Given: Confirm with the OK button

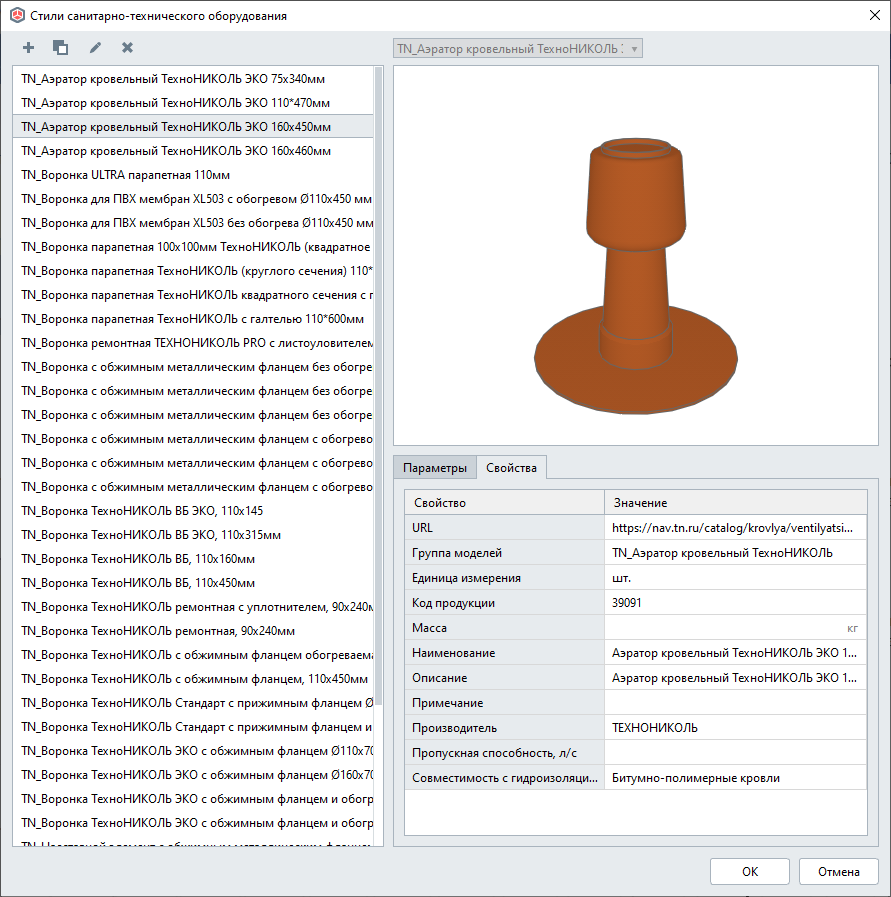Looking at the screenshot, I should [x=750, y=871].
